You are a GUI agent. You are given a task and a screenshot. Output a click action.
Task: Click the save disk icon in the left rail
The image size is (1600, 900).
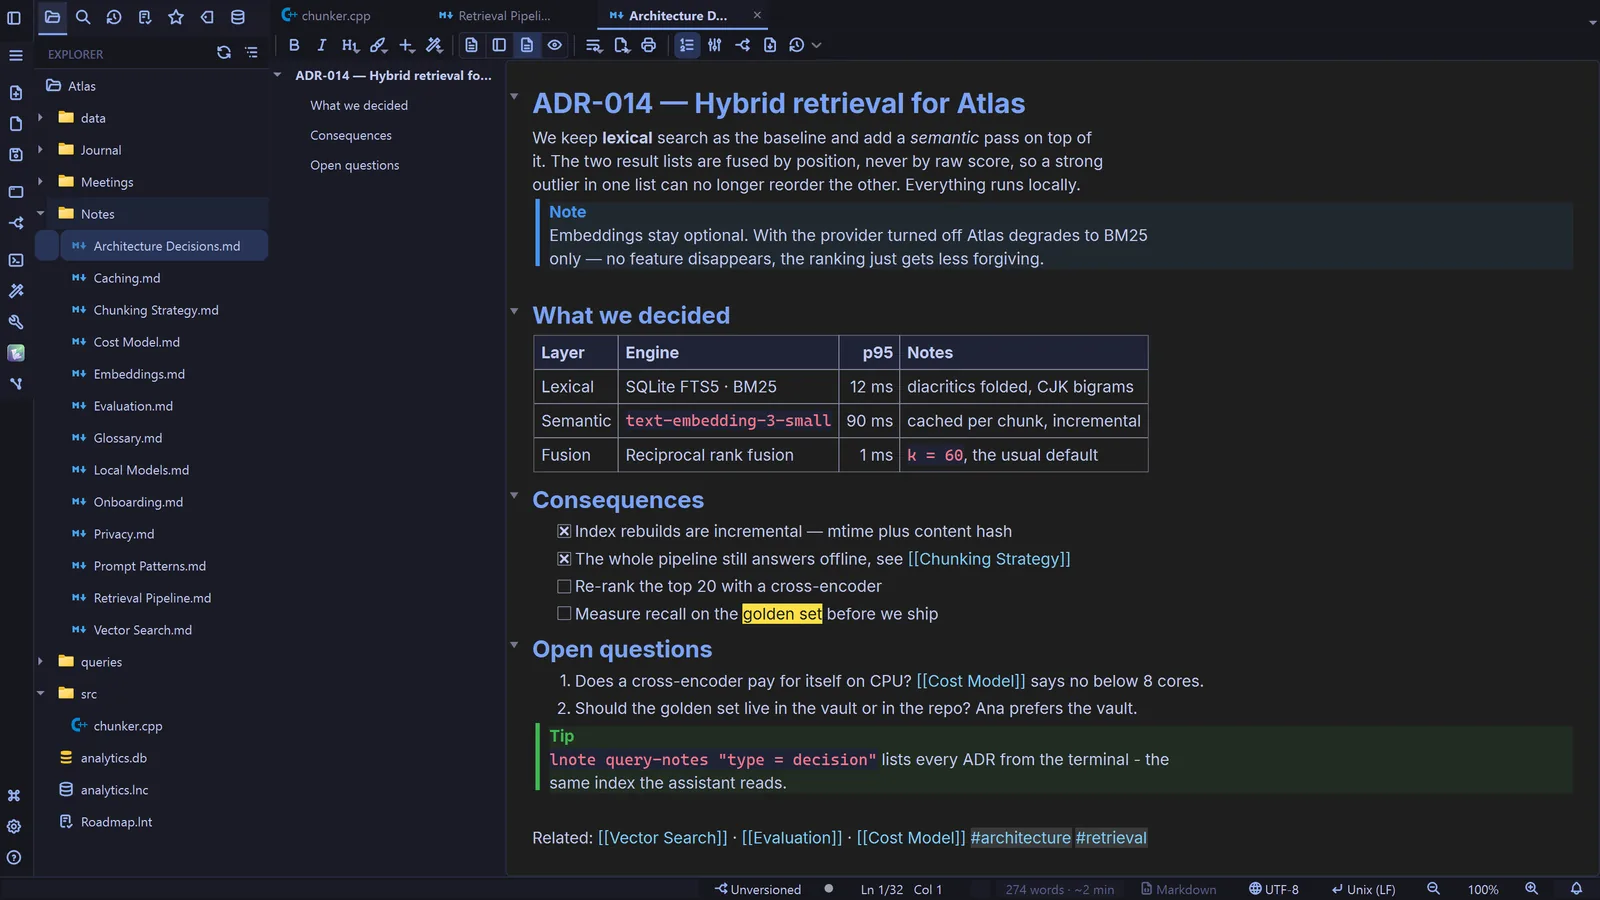(15, 155)
